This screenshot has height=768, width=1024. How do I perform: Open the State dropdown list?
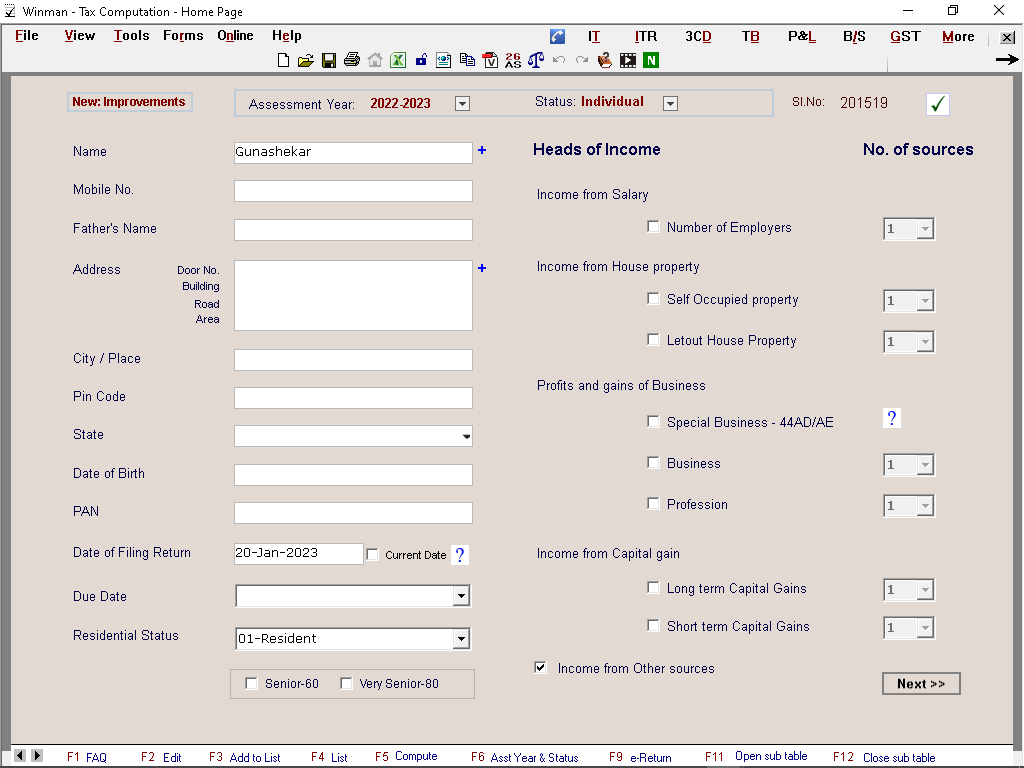pos(466,437)
